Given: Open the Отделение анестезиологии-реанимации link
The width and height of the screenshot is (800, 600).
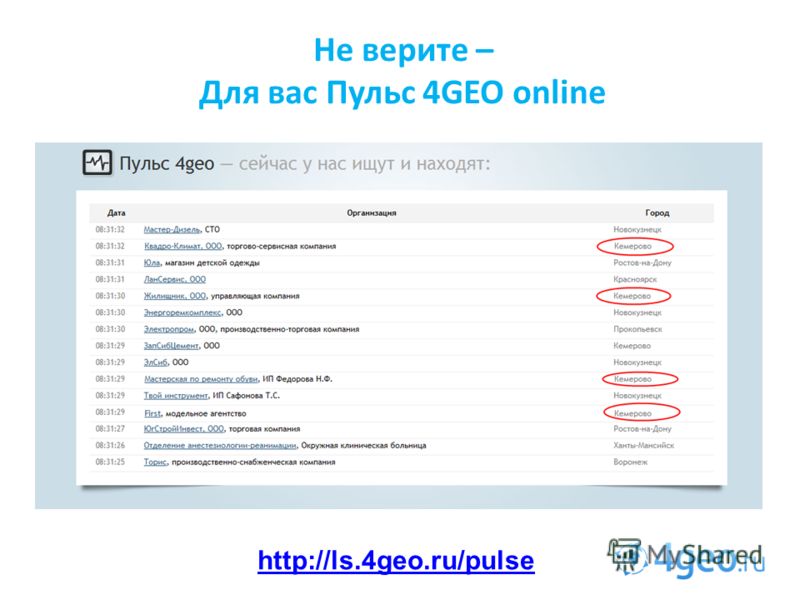Looking at the screenshot, I should 220,445.
